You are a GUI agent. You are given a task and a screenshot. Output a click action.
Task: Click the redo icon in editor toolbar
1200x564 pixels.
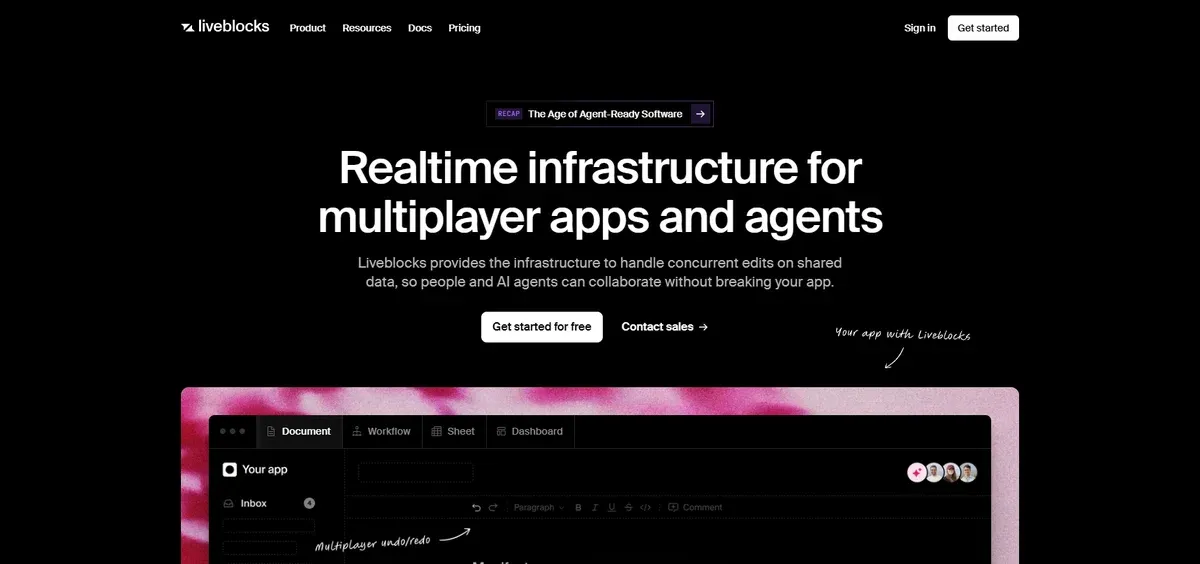point(493,507)
